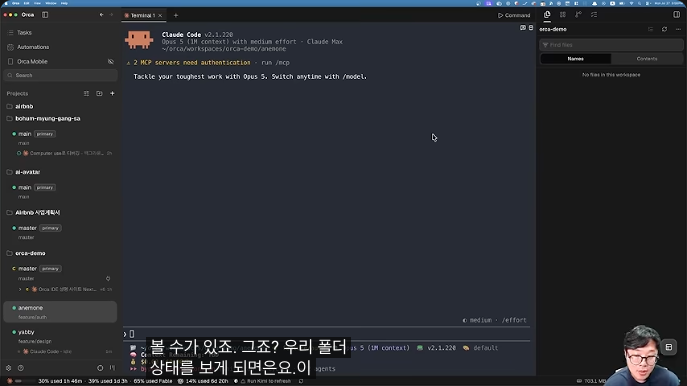687x386 pixels.
Task: Open the more options ellipsis menu
Action: 678,29
